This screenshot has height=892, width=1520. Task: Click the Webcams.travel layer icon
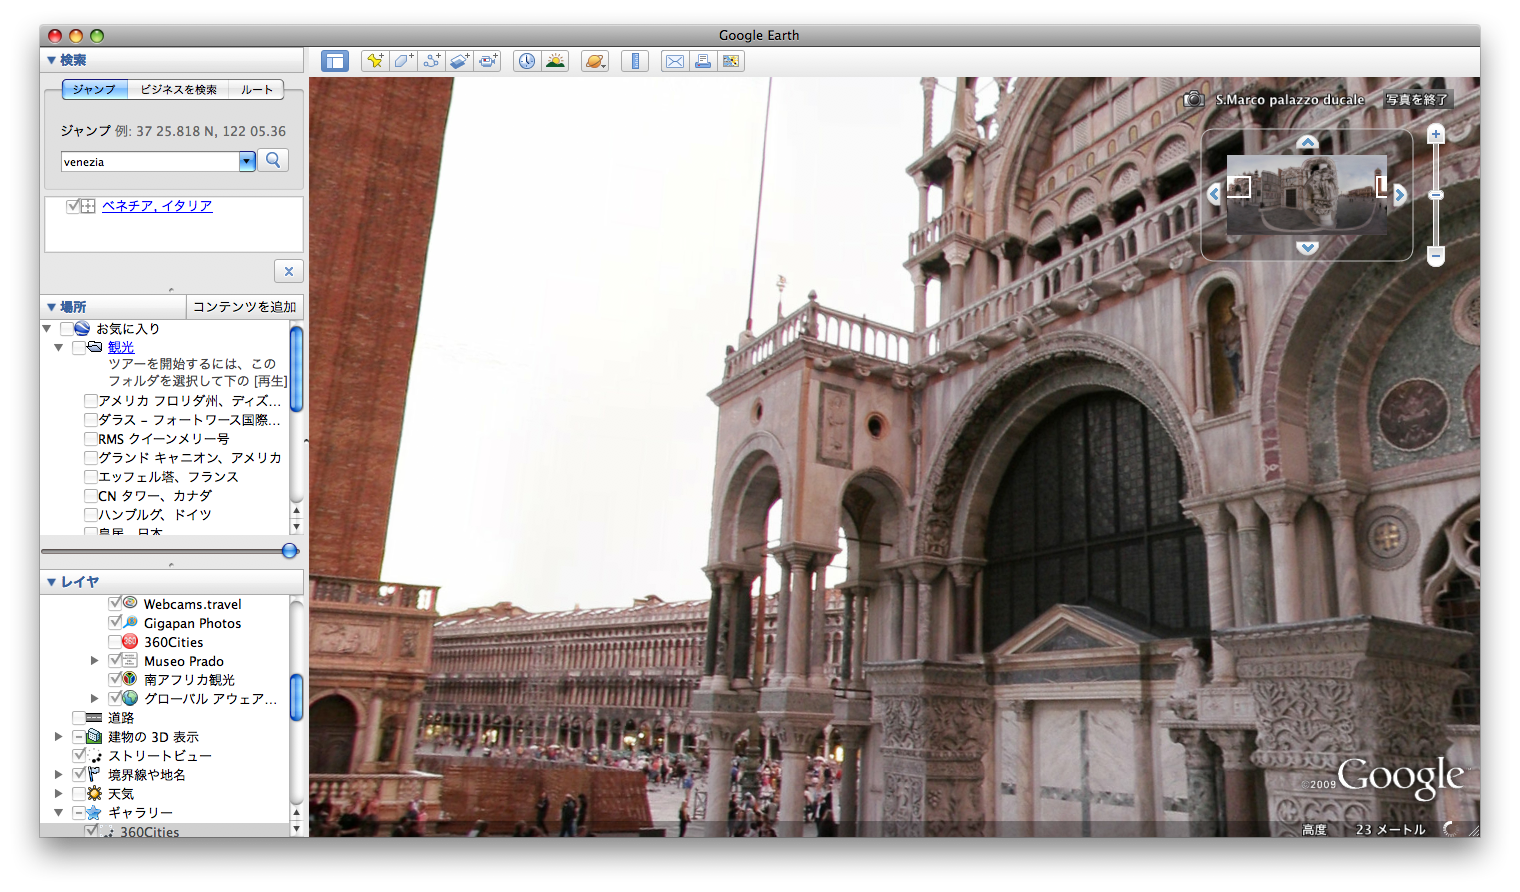(x=130, y=603)
